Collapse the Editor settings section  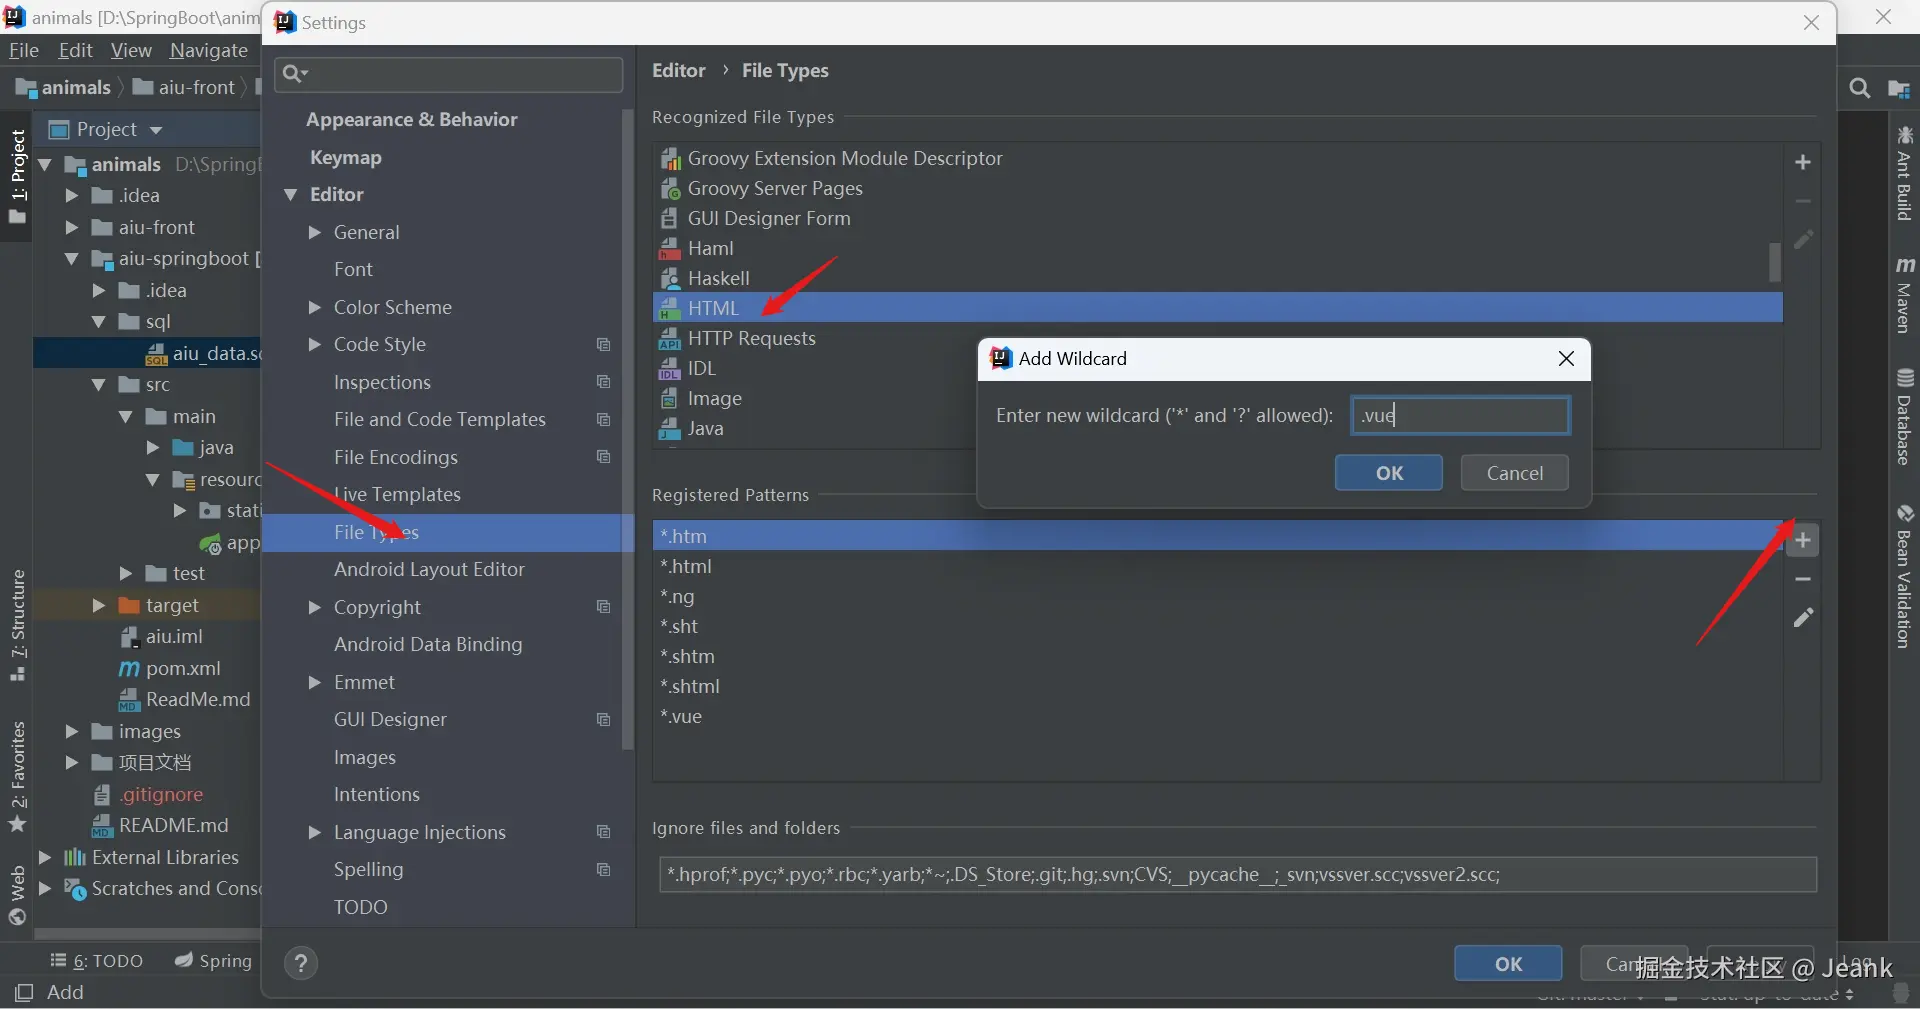pos(291,194)
